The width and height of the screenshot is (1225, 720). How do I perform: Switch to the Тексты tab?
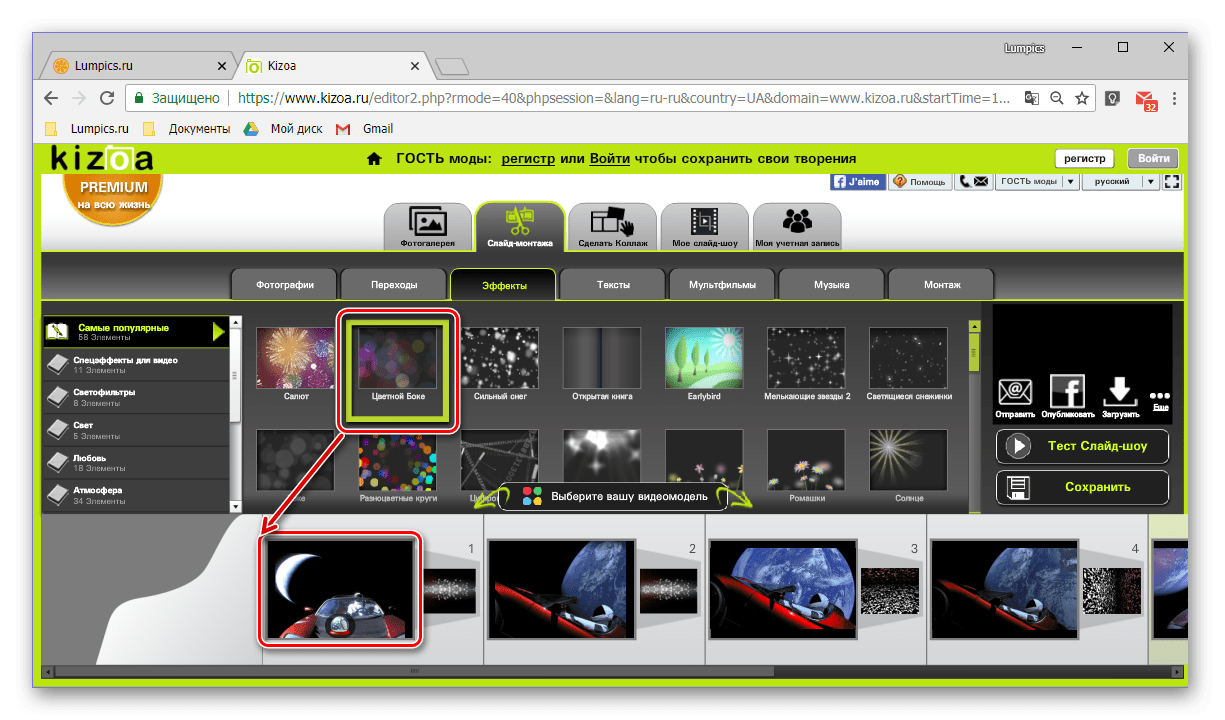click(x=613, y=284)
